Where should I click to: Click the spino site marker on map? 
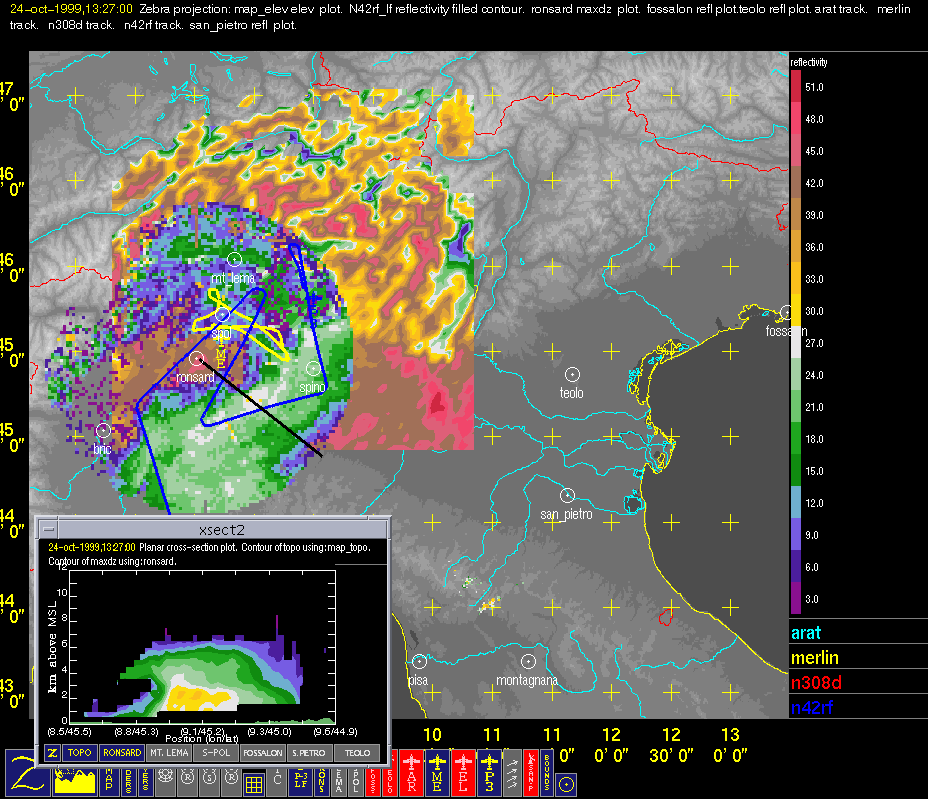coord(313,369)
